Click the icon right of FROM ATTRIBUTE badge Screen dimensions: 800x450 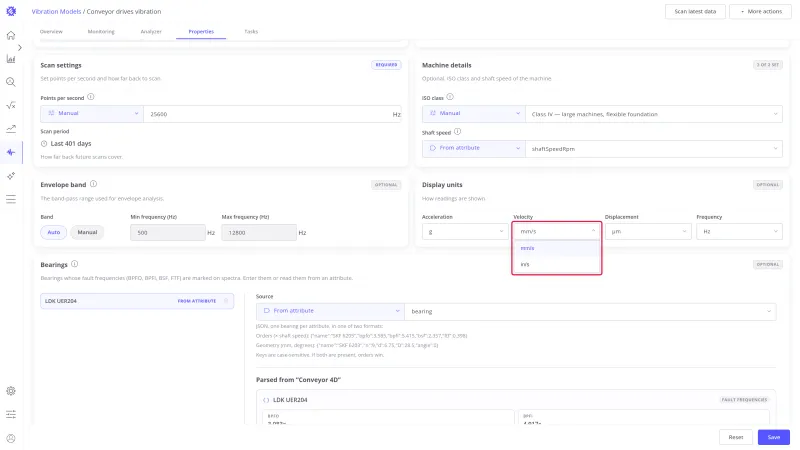tap(226, 301)
